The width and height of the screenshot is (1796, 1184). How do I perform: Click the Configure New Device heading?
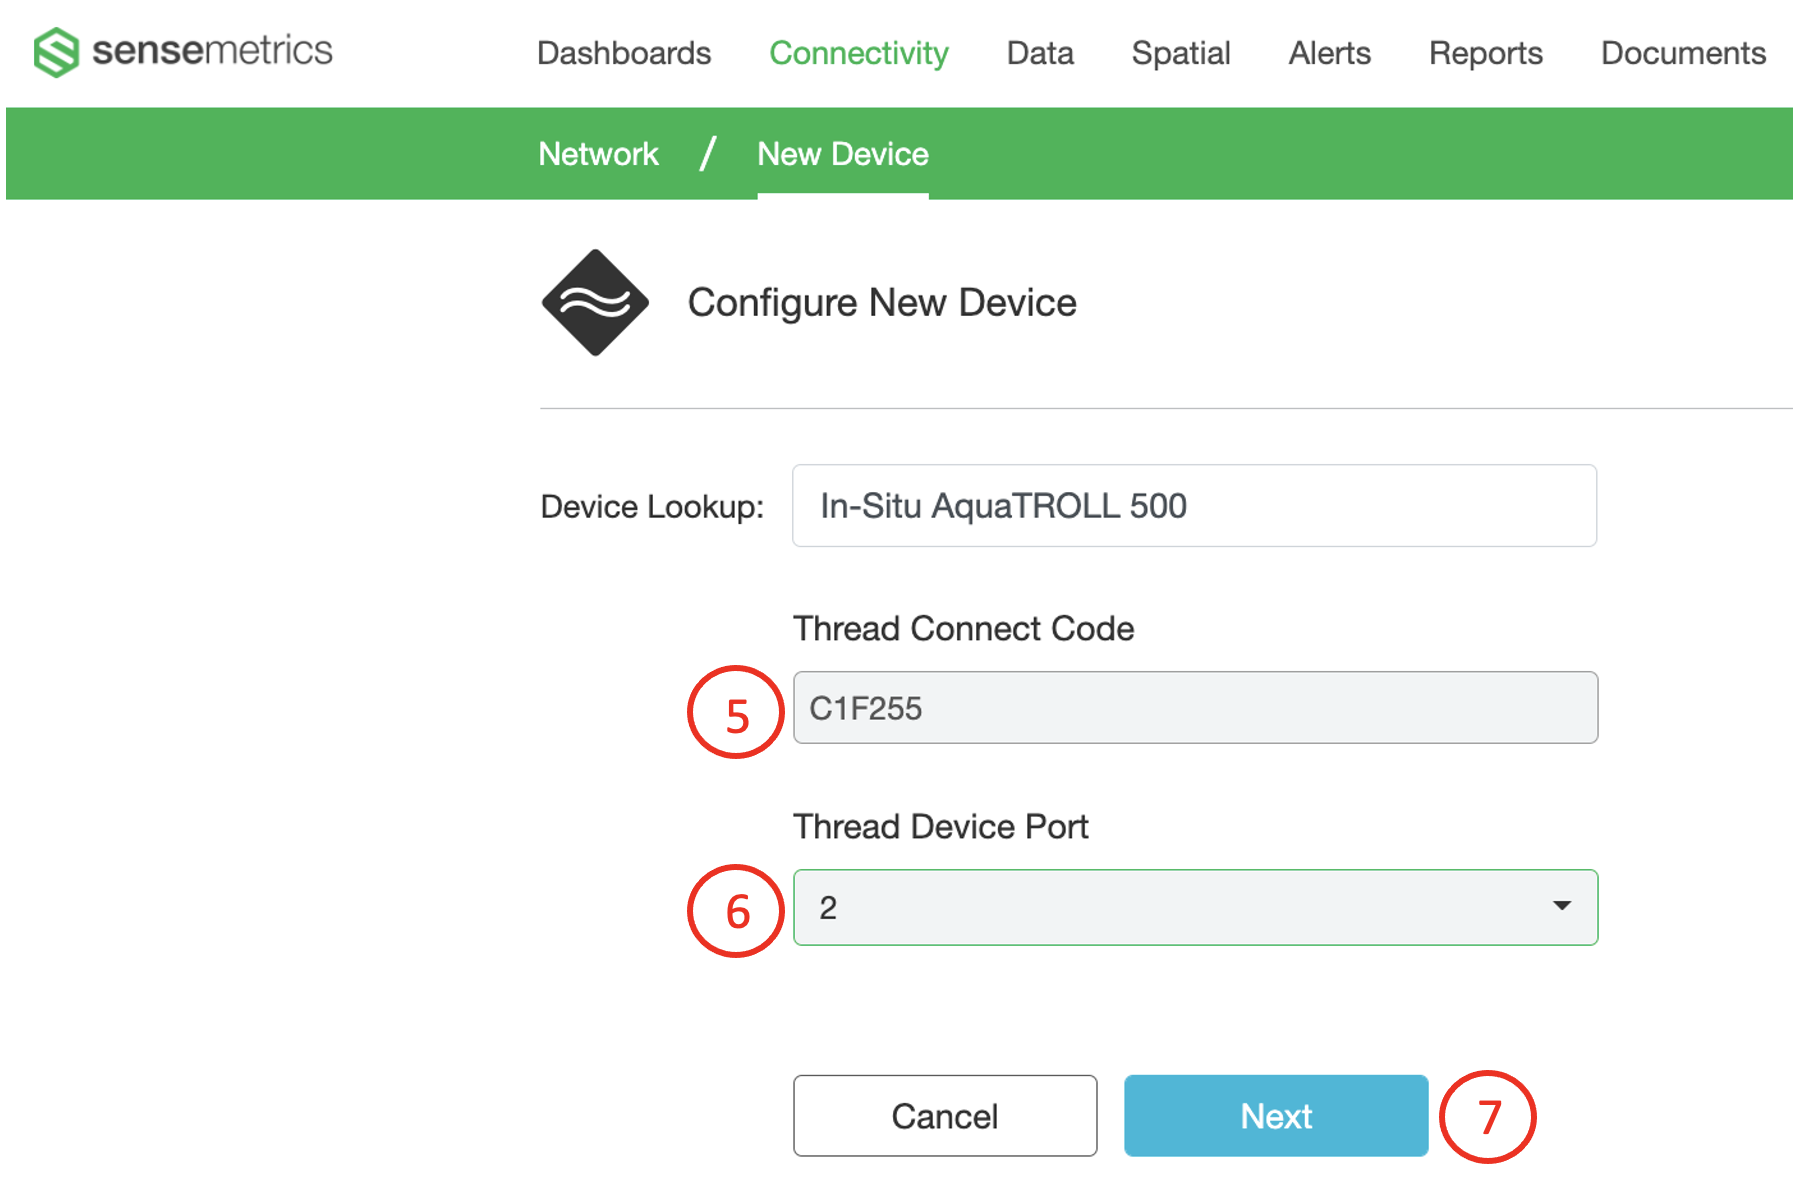click(x=882, y=302)
